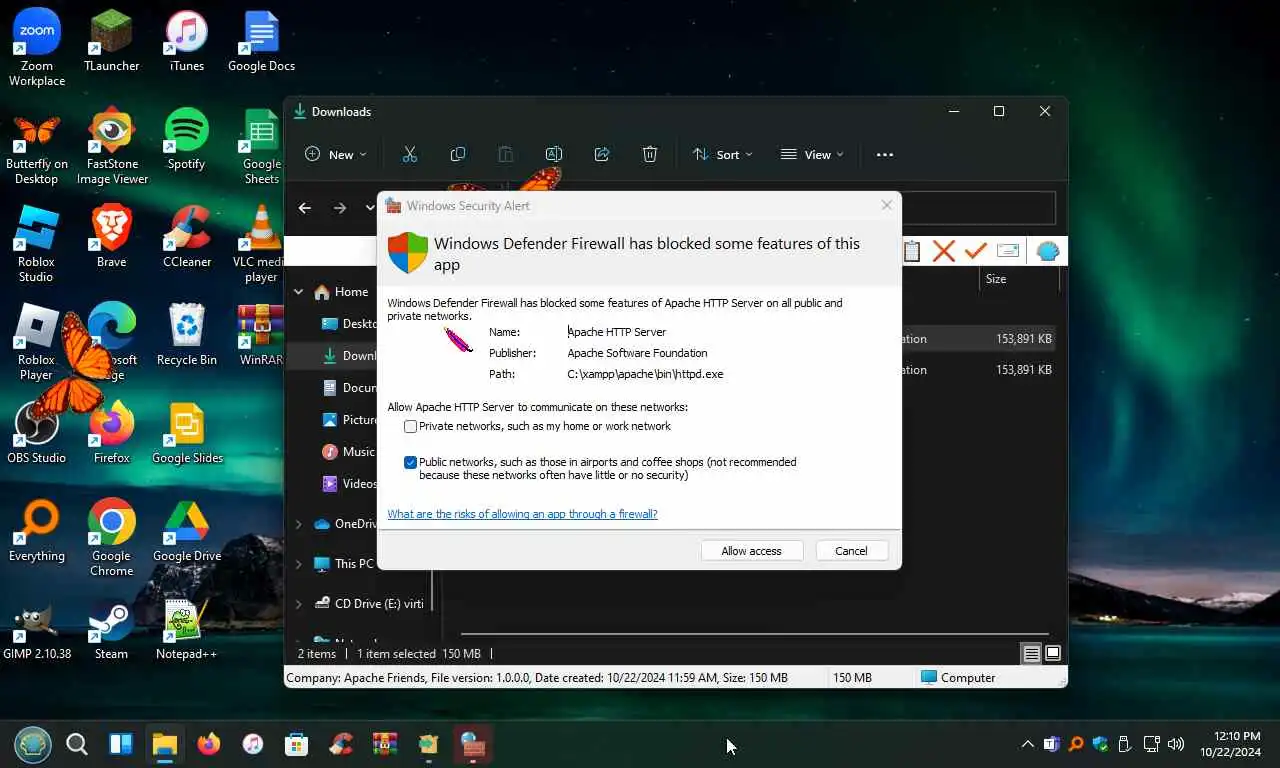Share the selected file from Downloads
The image size is (1280, 768).
[x=601, y=154]
